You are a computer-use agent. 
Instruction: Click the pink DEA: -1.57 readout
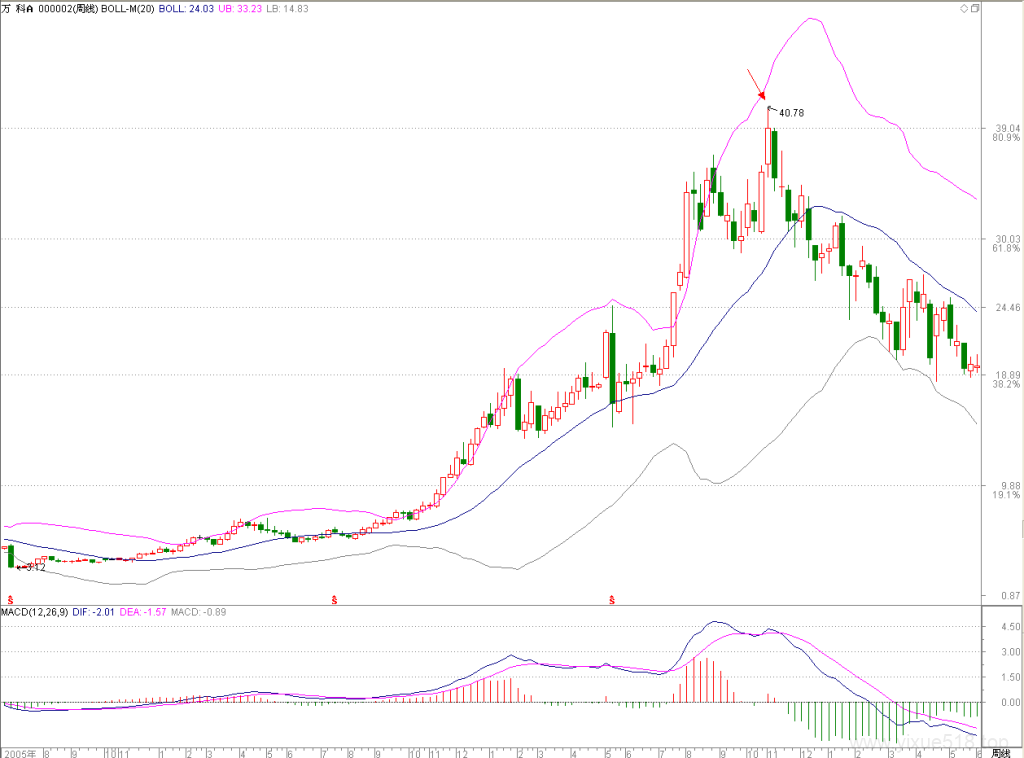[x=143, y=612]
